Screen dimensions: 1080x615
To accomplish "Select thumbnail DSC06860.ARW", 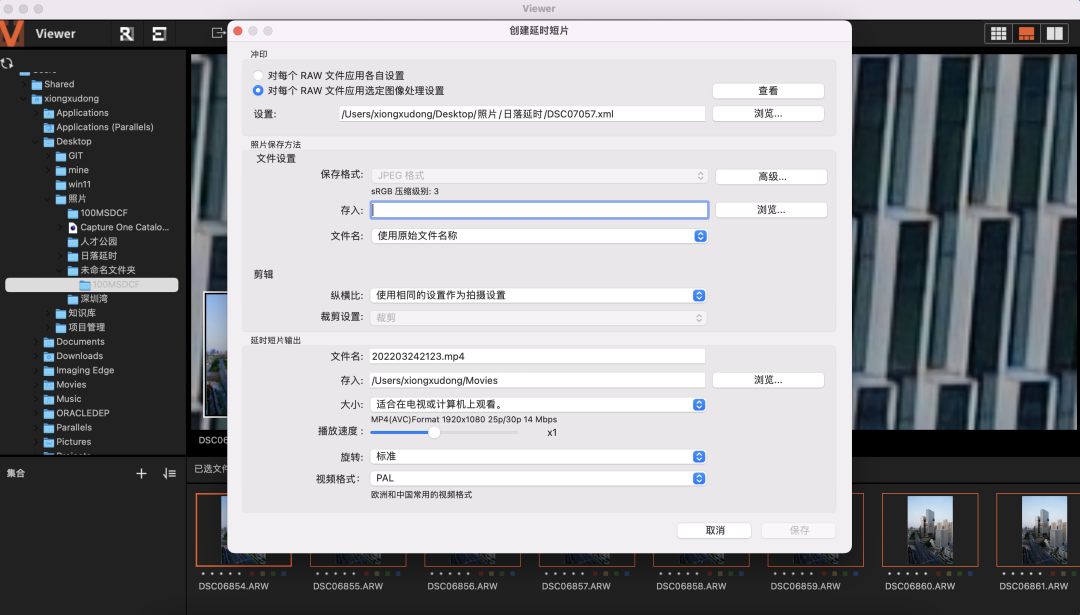I will [x=930, y=530].
